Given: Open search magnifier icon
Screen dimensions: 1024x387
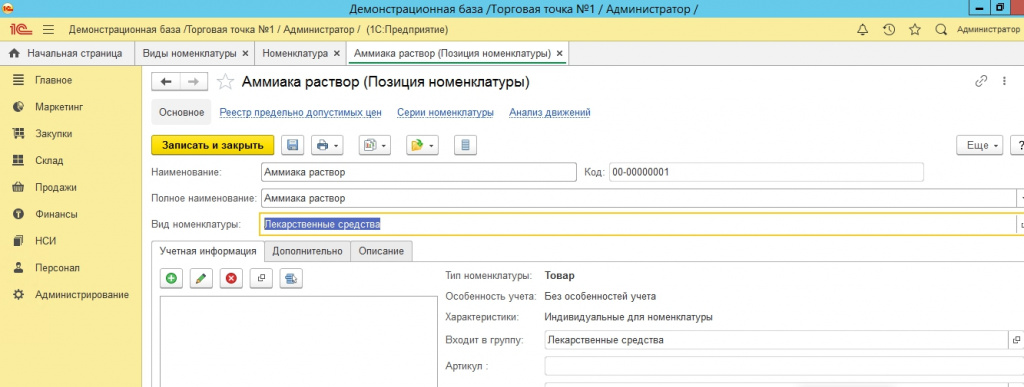Looking at the screenshot, I should (x=941, y=29).
